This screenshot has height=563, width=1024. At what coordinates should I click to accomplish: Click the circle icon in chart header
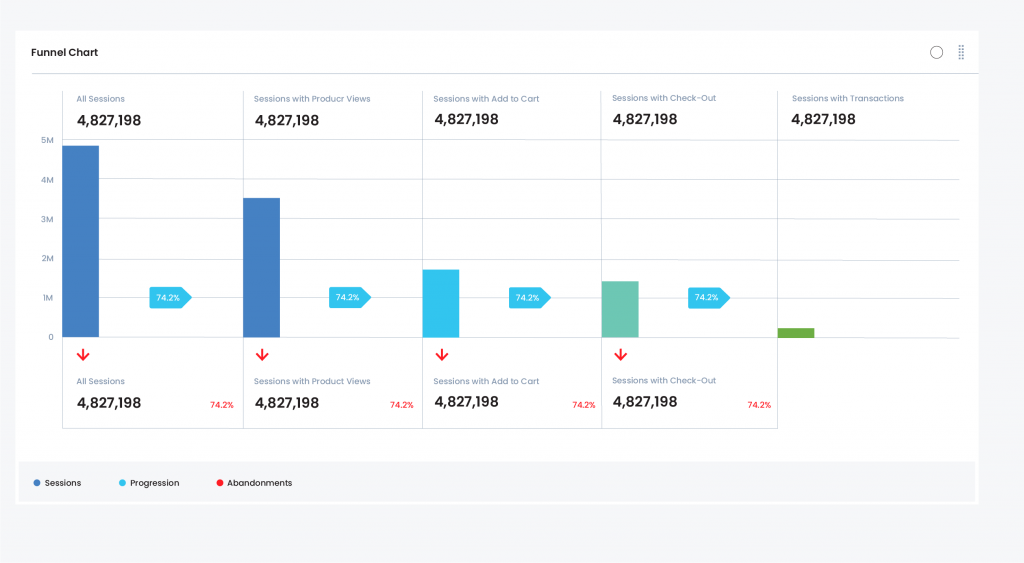coord(936,52)
